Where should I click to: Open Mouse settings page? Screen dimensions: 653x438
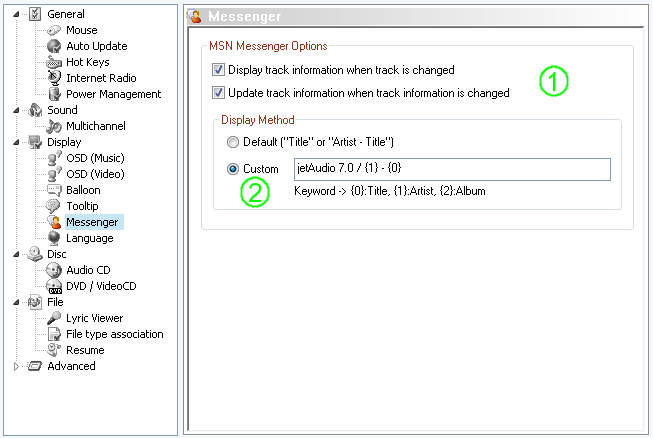pos(82,30)
